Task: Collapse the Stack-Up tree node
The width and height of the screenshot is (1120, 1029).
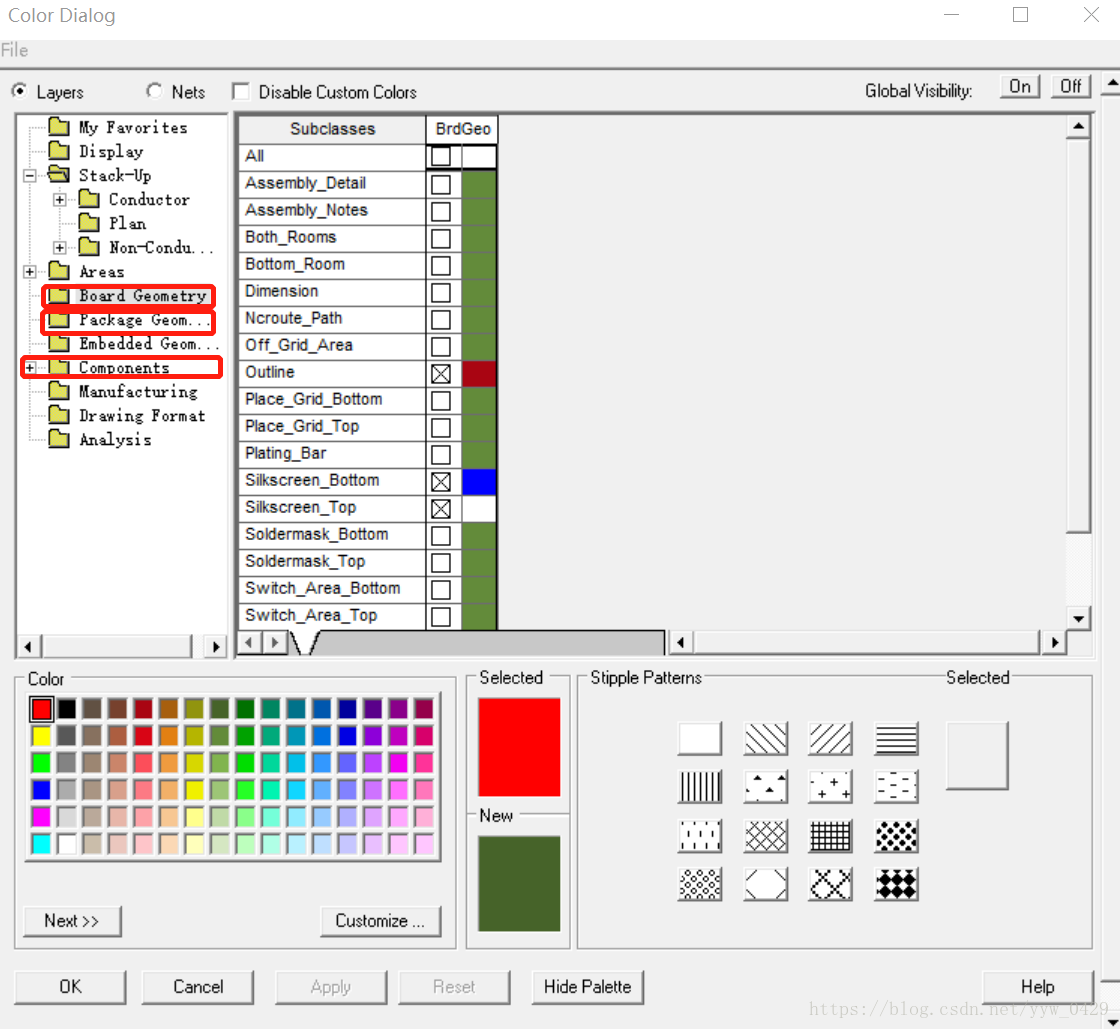Action: click(30, 176)
